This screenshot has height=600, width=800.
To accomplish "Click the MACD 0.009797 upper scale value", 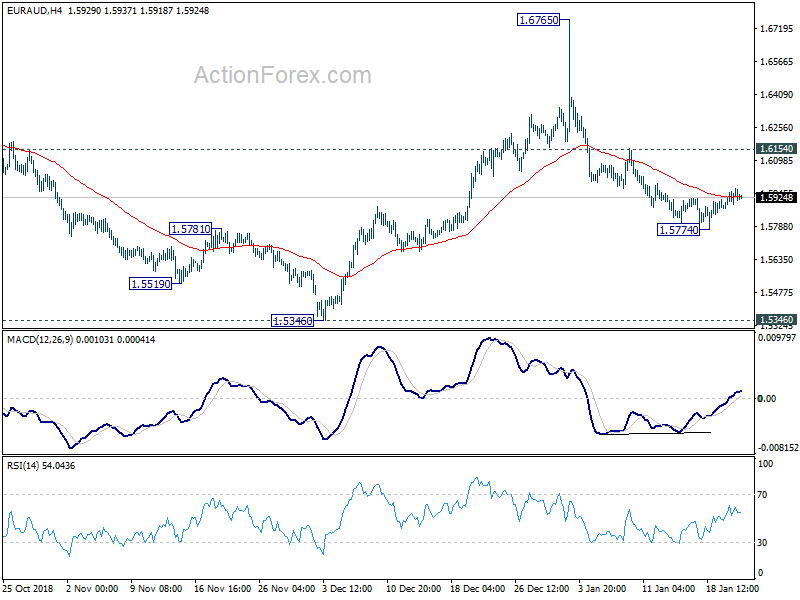I will [777, 338].
